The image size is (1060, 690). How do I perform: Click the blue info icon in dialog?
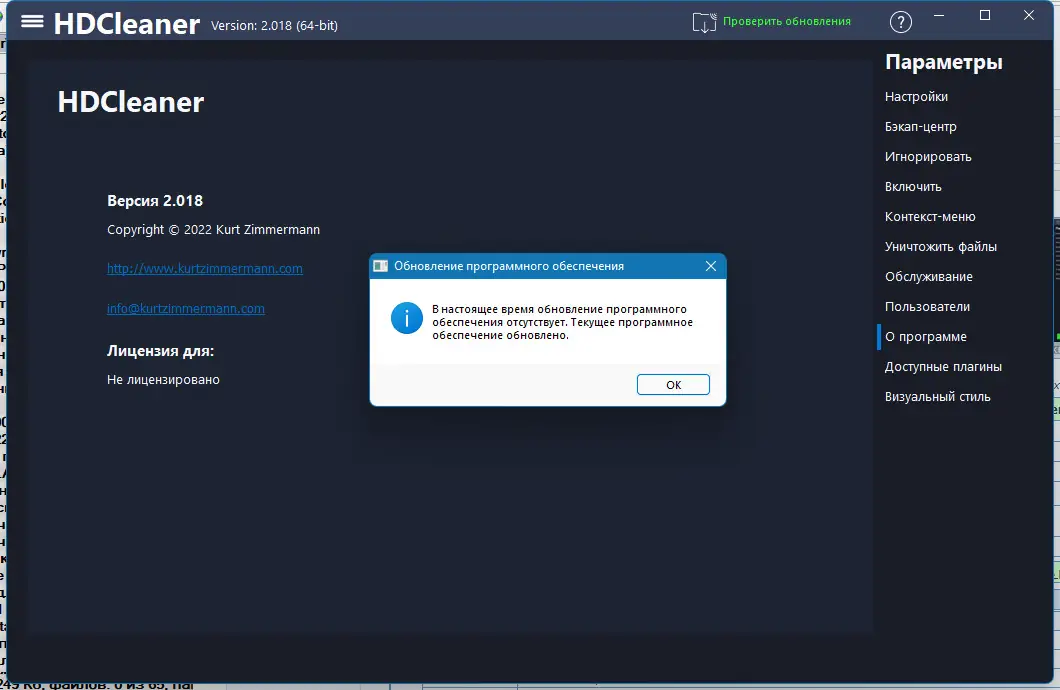click(x=407, y=318)
